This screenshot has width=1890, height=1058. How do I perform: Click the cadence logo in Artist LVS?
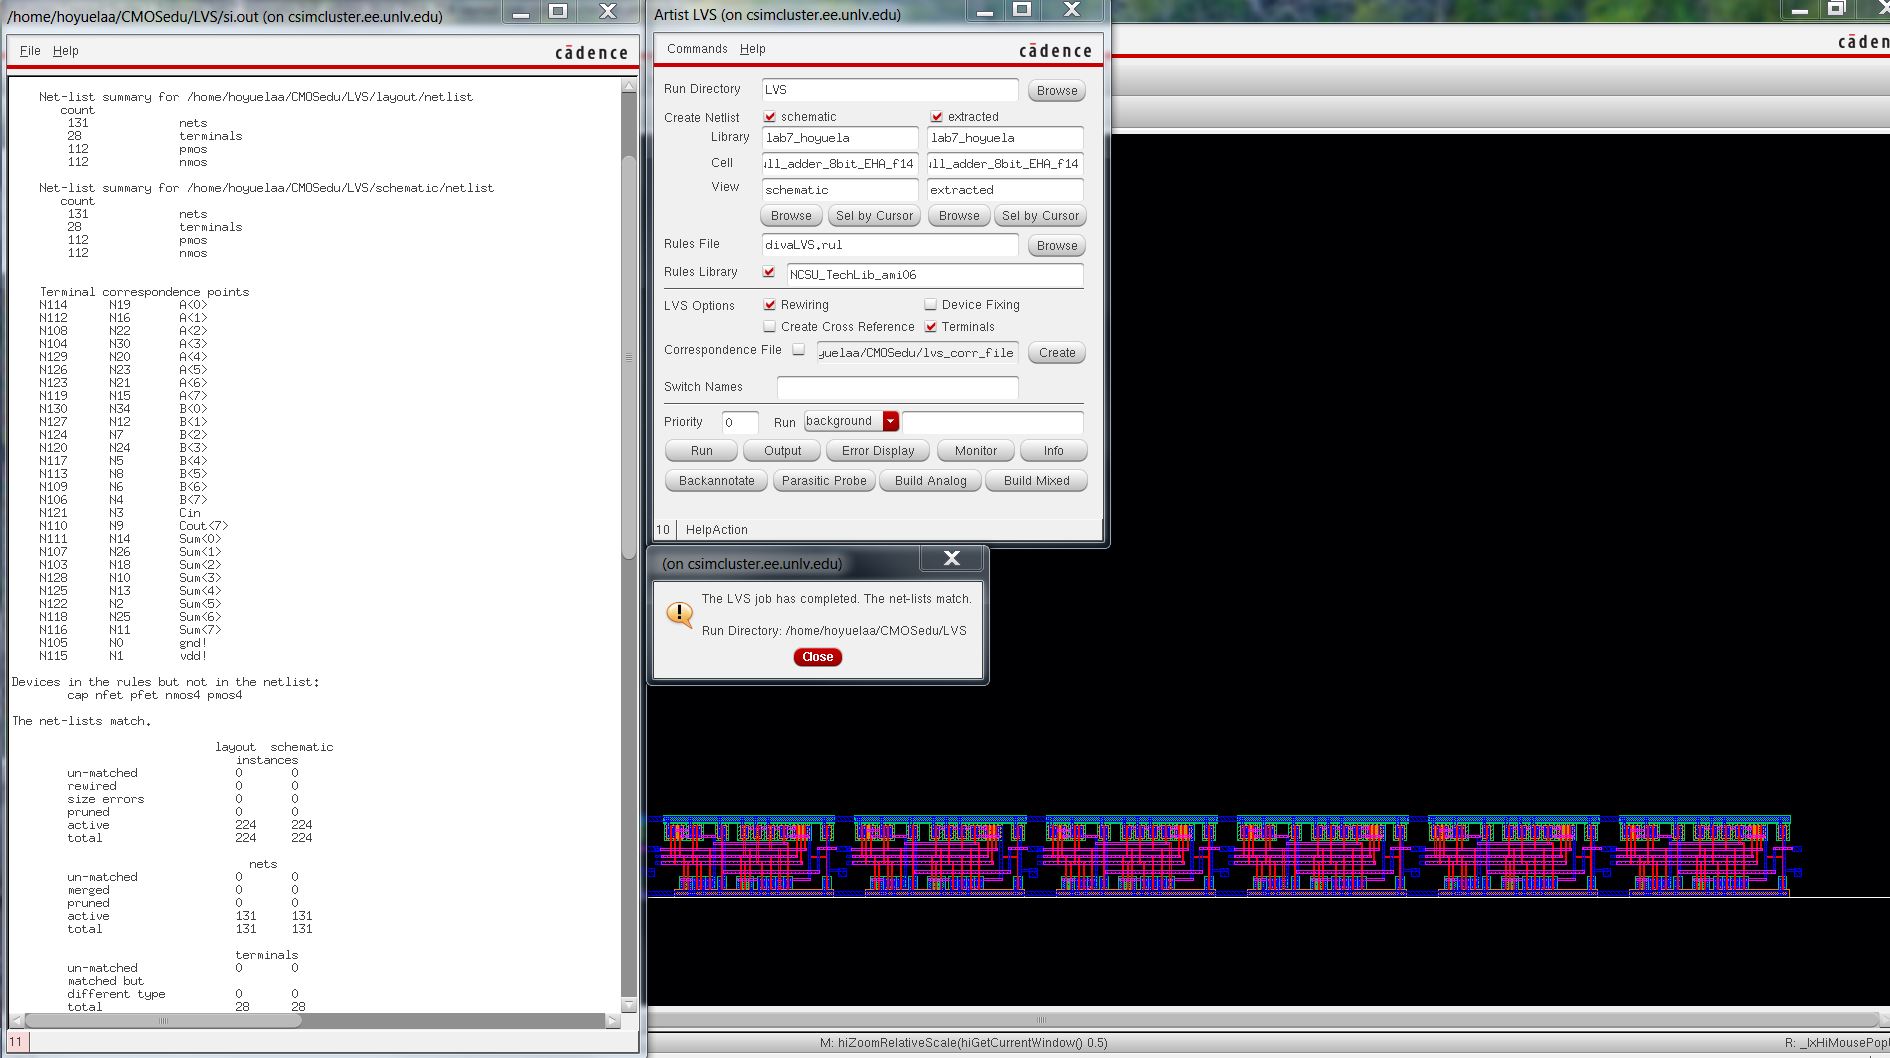pyautogui.click(x=1055, y=51)
